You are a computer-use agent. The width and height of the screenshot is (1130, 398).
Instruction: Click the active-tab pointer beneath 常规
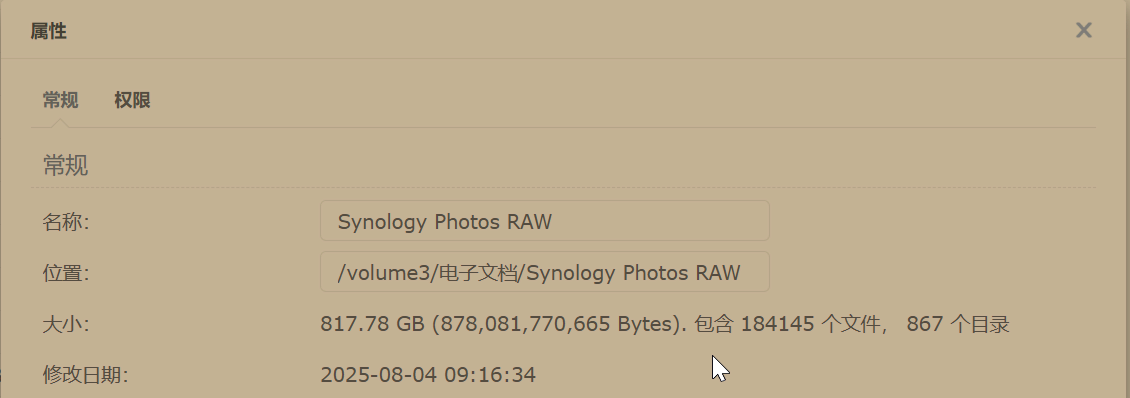61,123
